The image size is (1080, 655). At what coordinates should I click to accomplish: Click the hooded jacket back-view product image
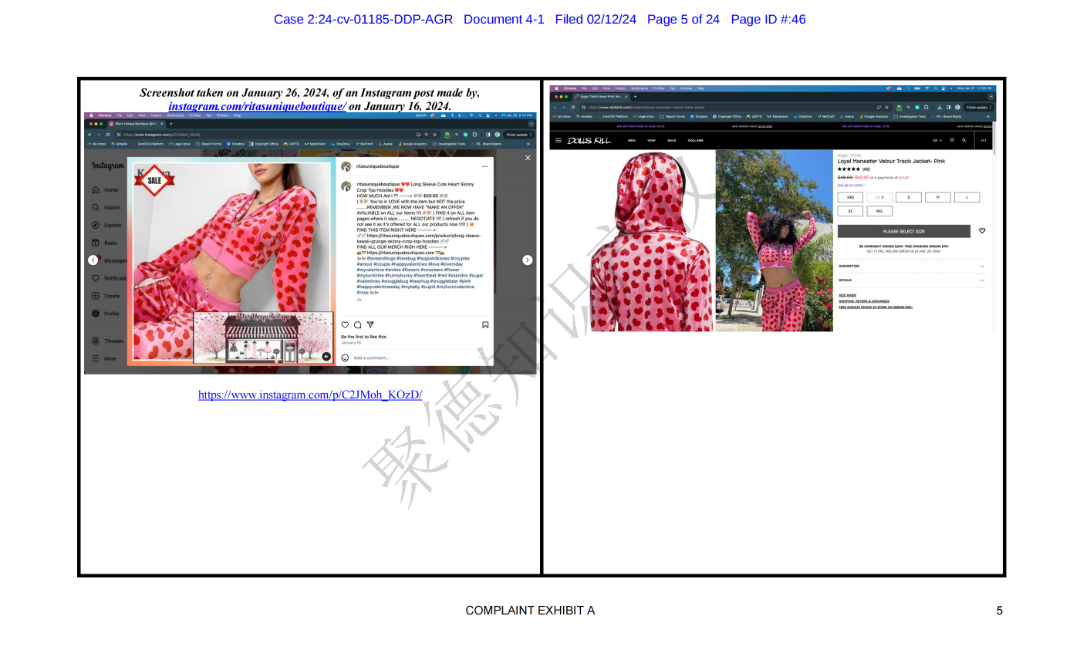(x=652, y=241)
